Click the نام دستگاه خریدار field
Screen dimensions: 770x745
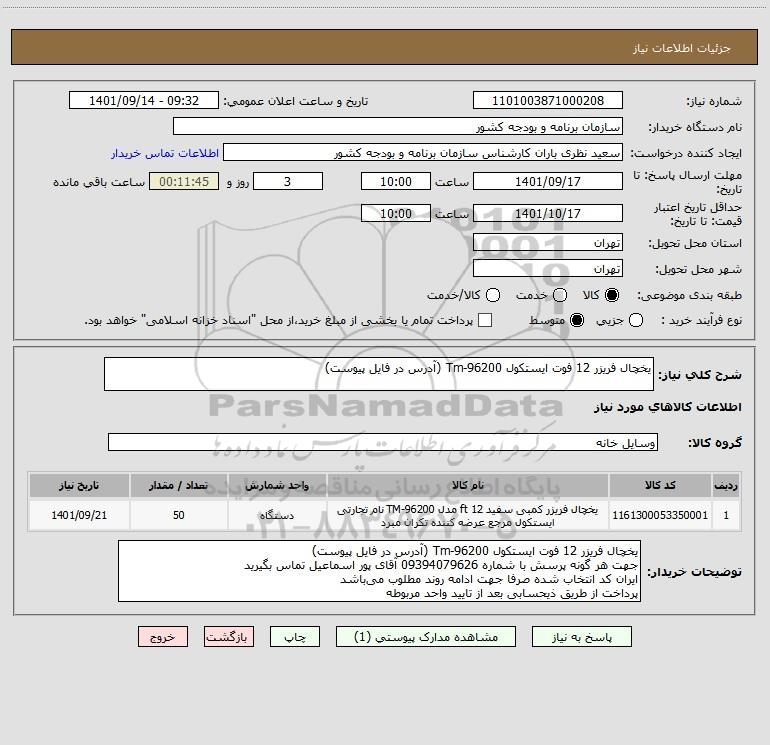(x=398, y=126)
